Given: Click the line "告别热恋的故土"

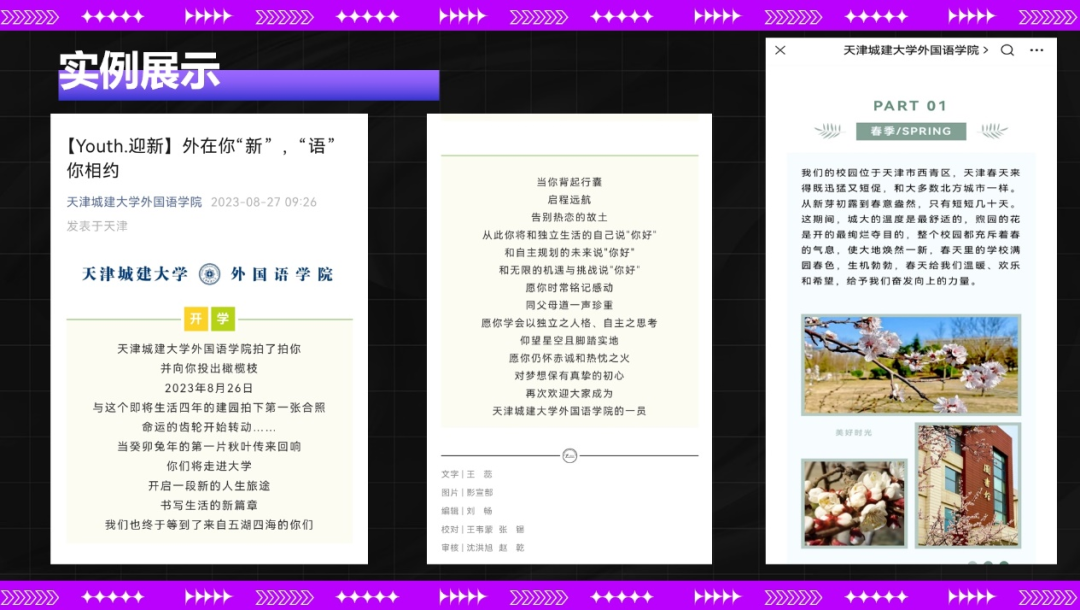Looking at the screenshot, I should (x=570, y=217).
